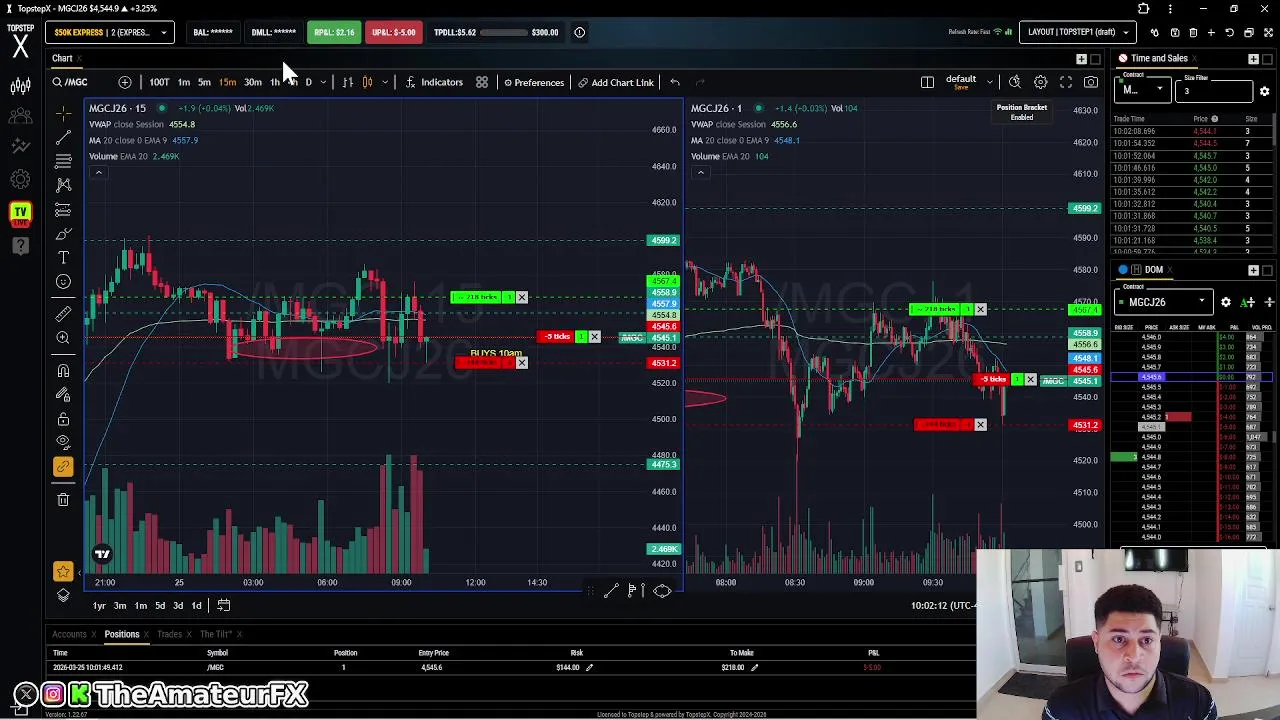Cancel the 218 ticks take-profit order on left chart
The height and width of the screenshot is (720, 1280).
521,297
